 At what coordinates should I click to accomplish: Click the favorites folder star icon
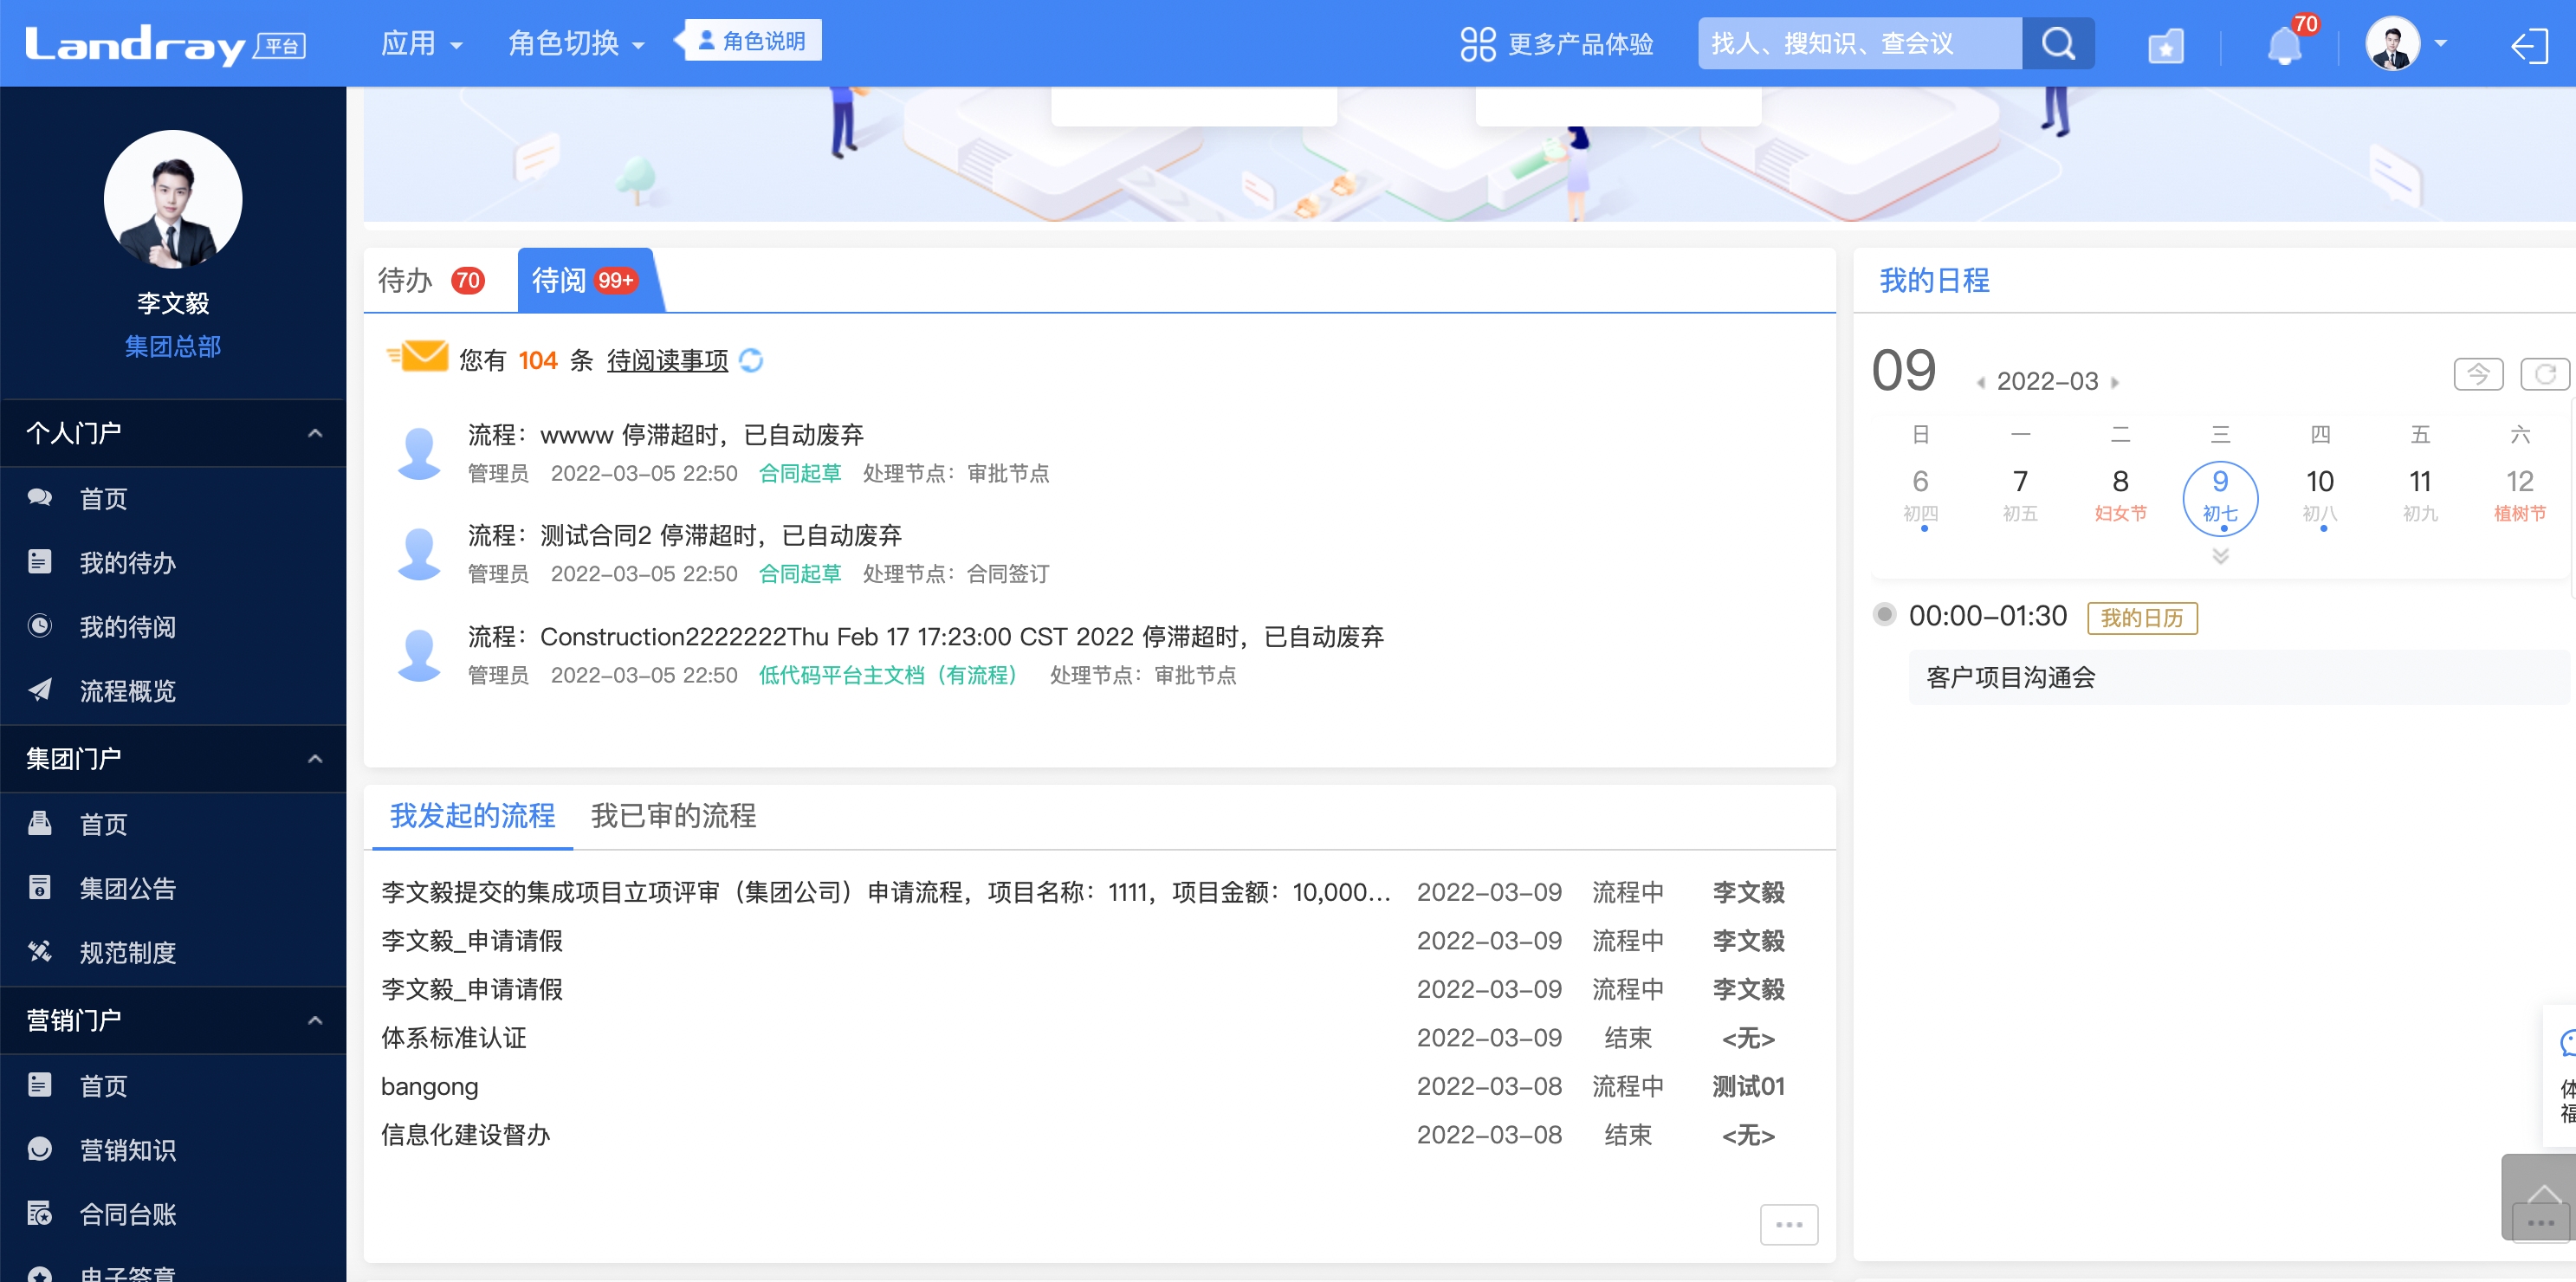pyautogui.click(x=2165, y=46)
